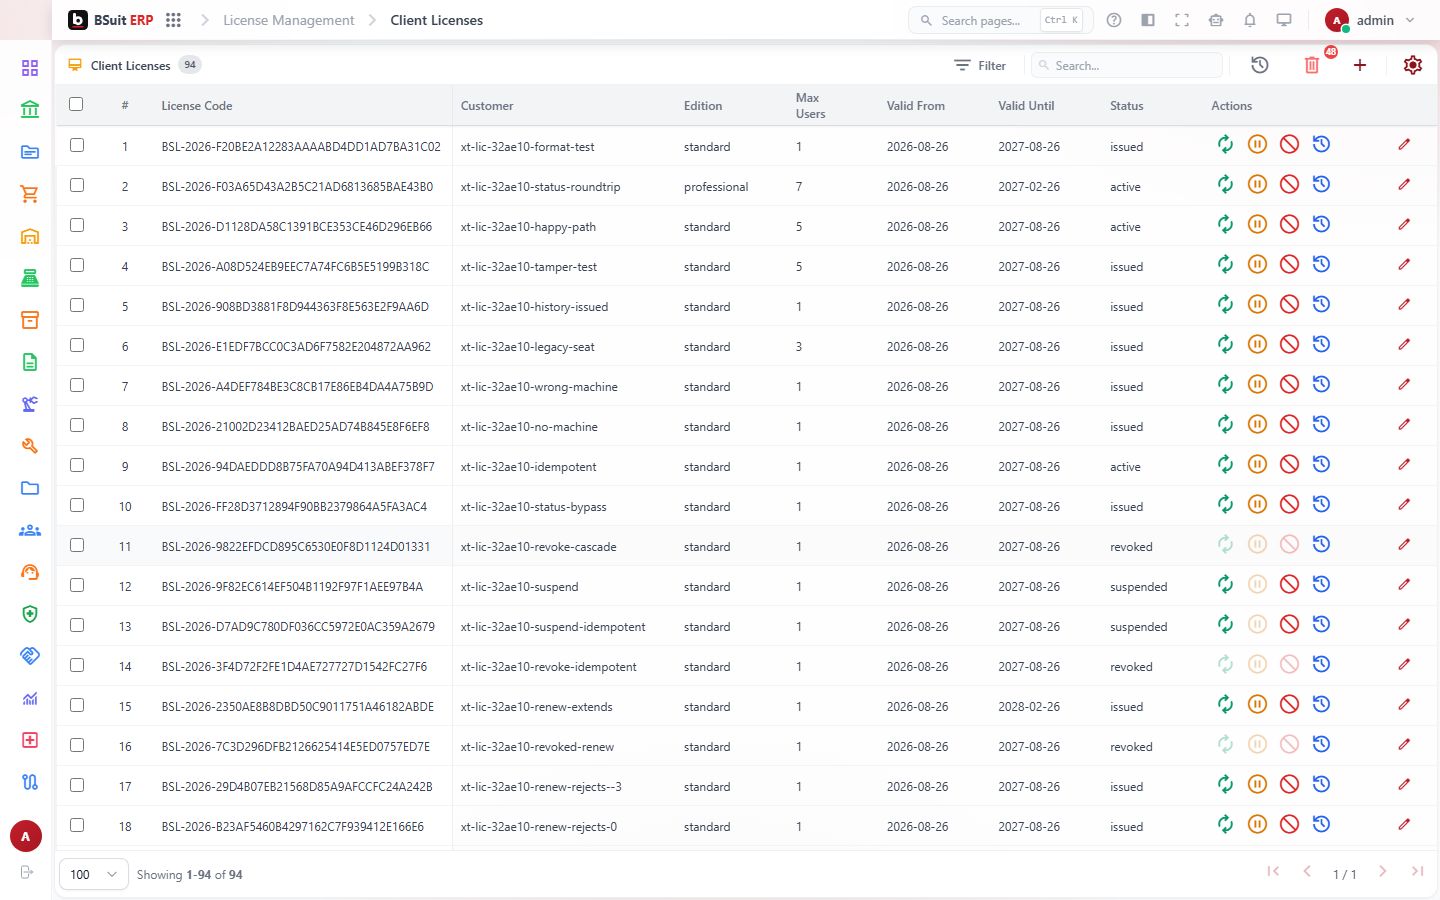
Task: Renew the suspended xt-lic-32ae10-suspend license
Action: [x=1225, y=585]
